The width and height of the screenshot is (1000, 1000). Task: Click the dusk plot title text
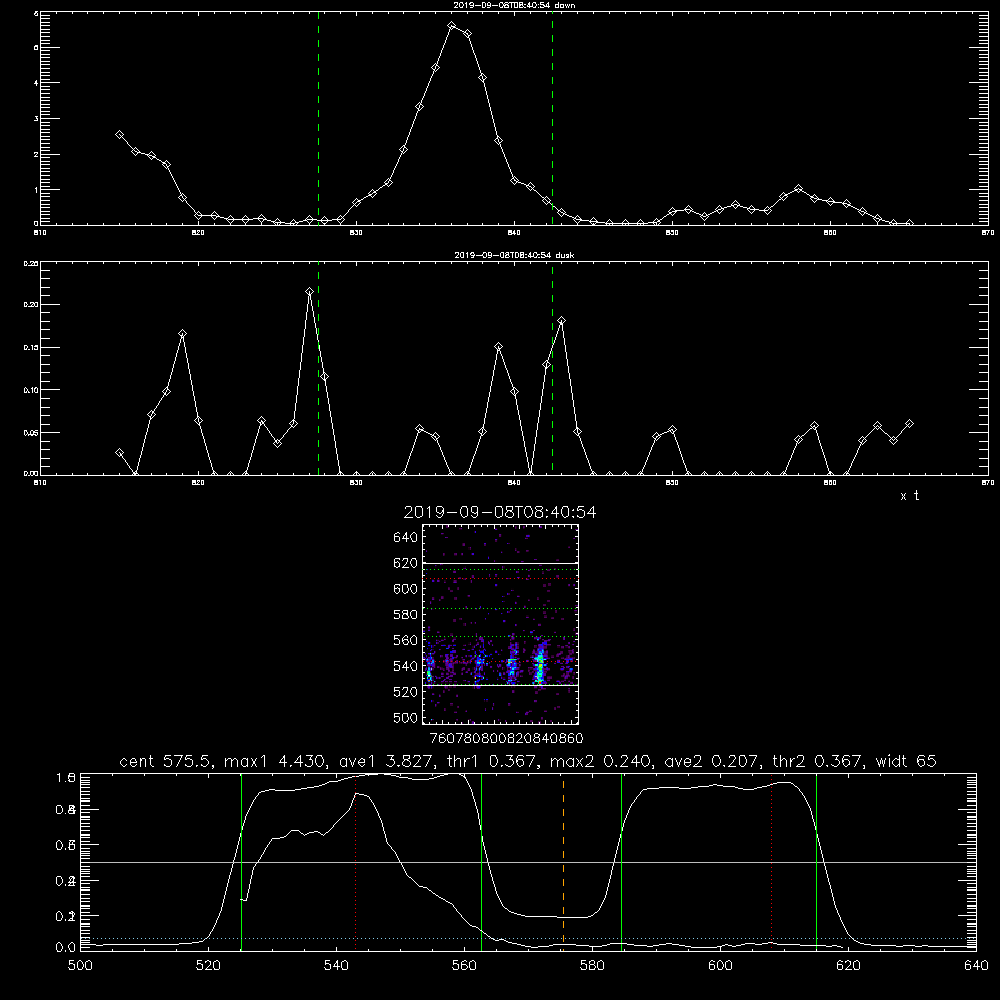pos(514,255)
